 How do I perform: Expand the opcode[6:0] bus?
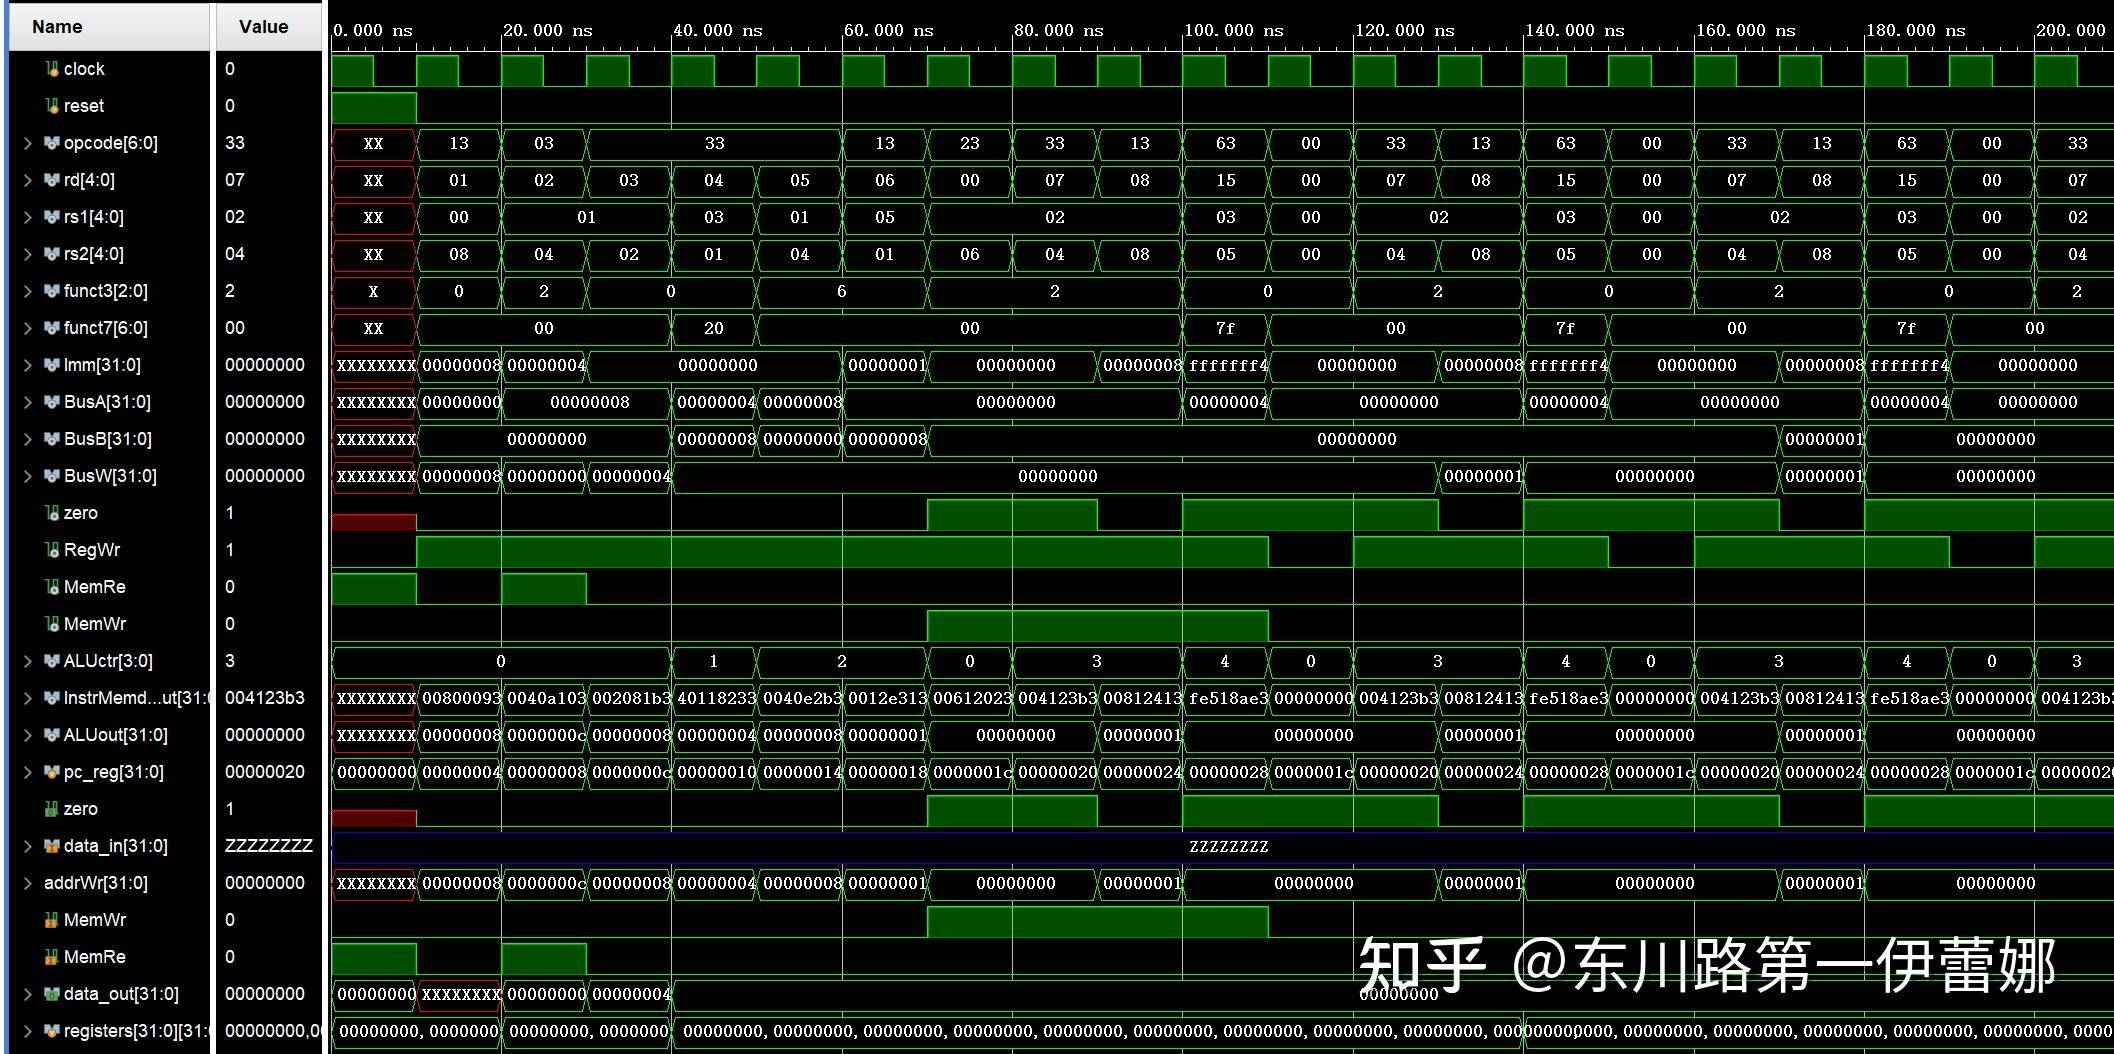(x=28, y=143)
